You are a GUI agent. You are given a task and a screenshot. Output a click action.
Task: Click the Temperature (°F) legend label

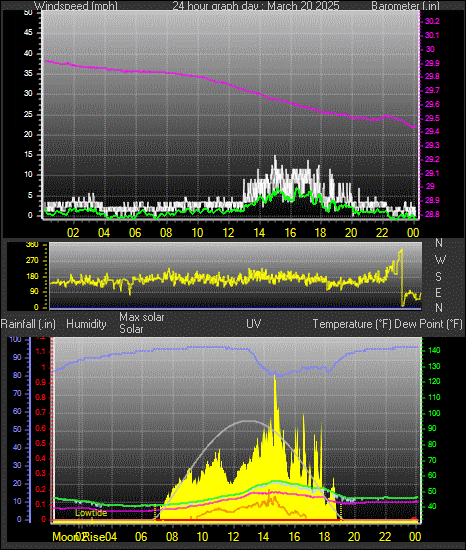(x=352, y=324)
